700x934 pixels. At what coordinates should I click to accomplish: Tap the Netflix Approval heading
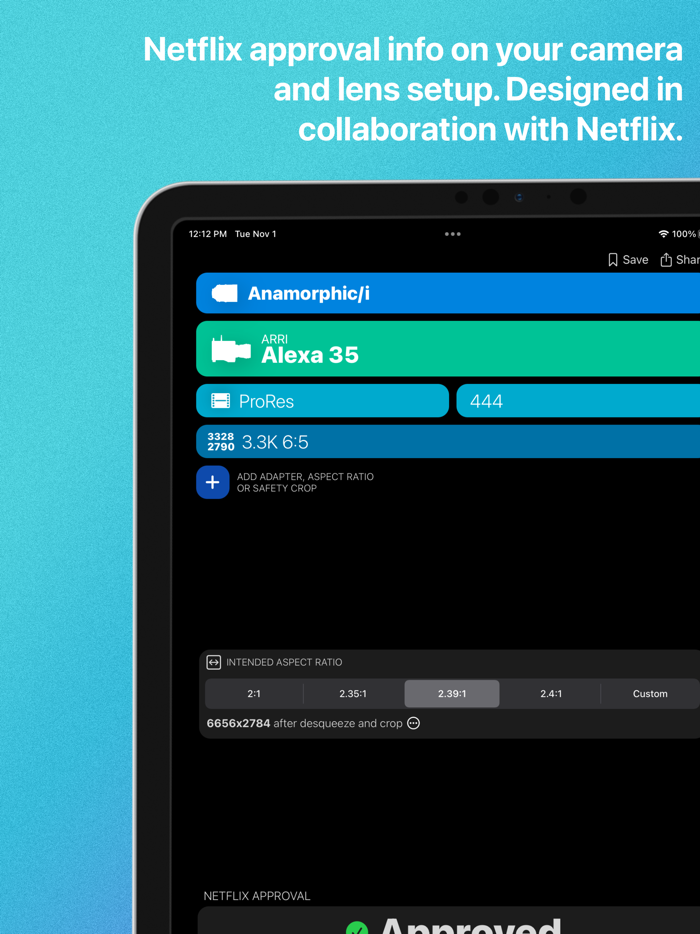click(x=257, y=896)
